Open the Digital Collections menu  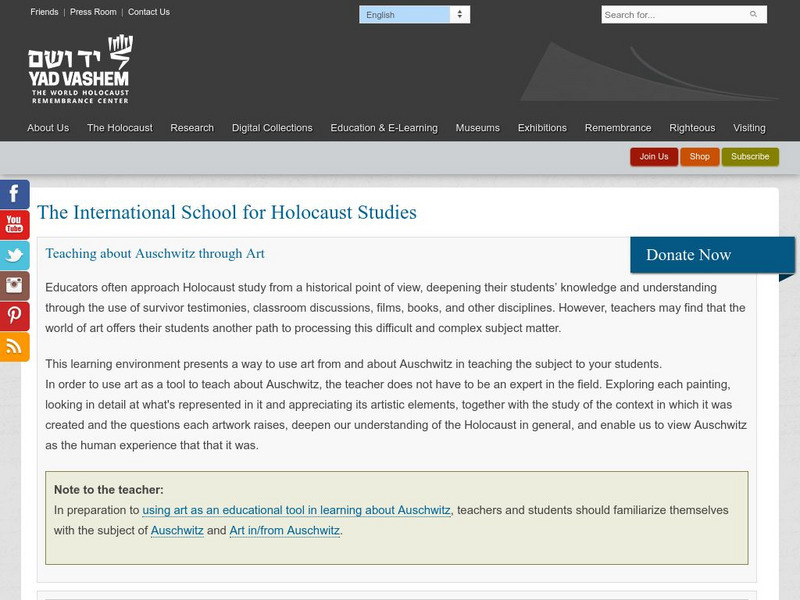pos(272,128)
